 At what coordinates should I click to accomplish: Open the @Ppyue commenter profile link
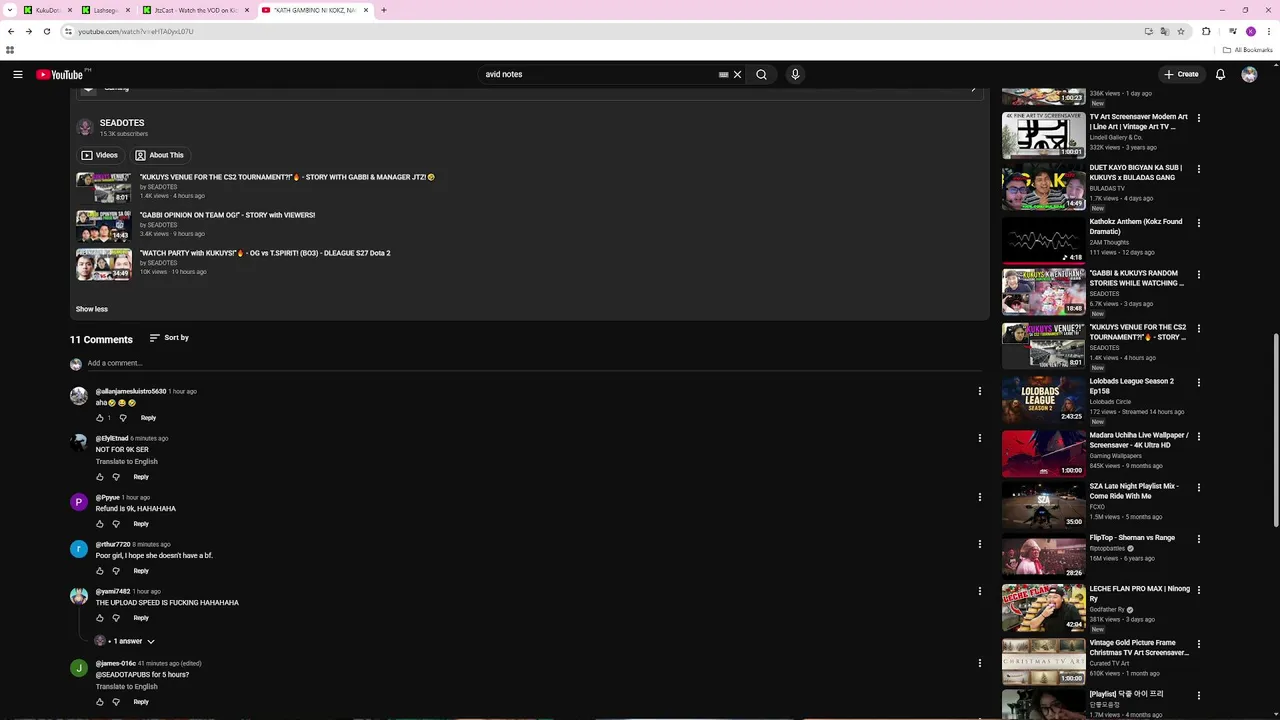point(107,497)
